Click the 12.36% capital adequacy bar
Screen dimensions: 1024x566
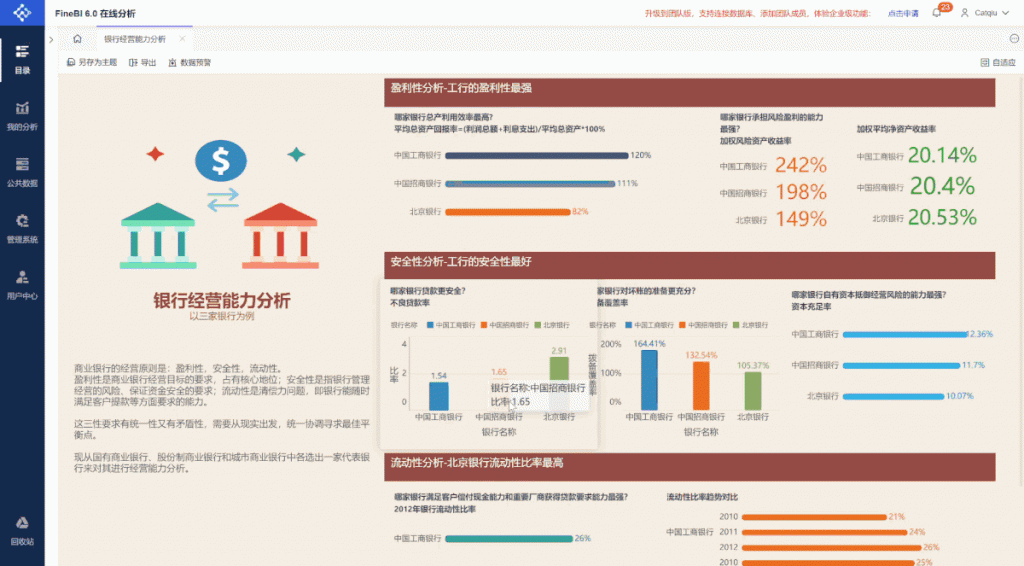[x=905, y=334]
